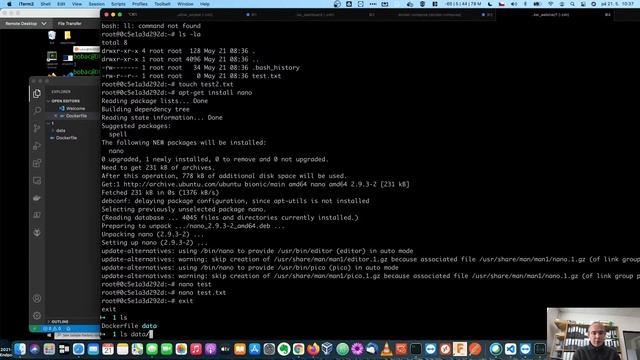Select Welcome in open editors

75,109
